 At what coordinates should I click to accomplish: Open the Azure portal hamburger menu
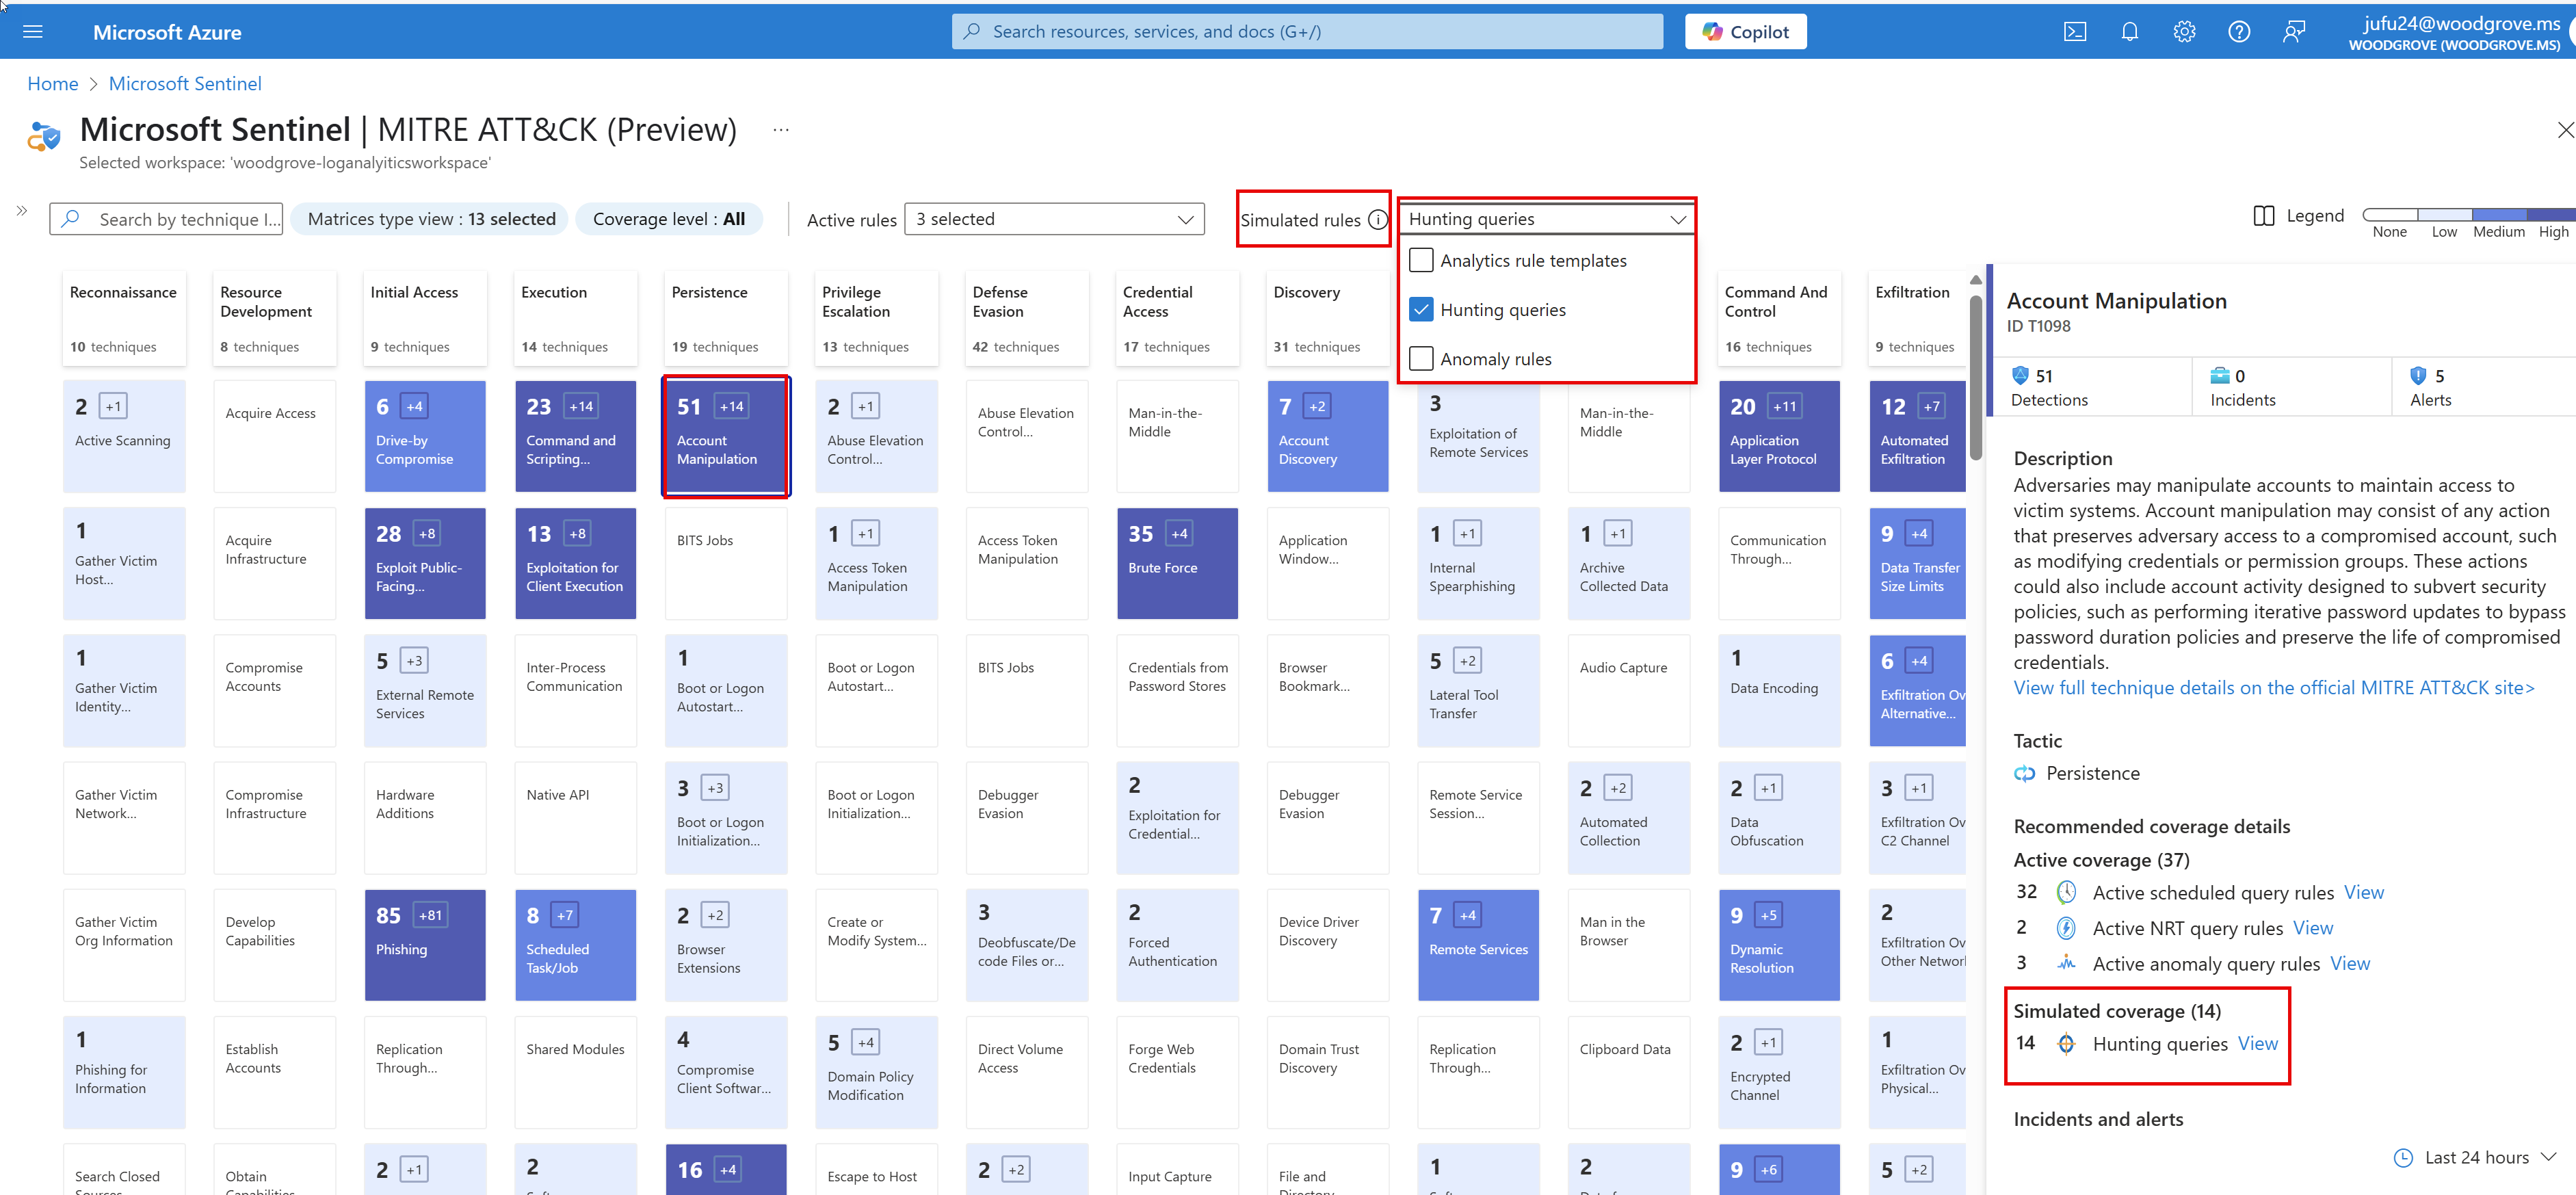point(32,31)
